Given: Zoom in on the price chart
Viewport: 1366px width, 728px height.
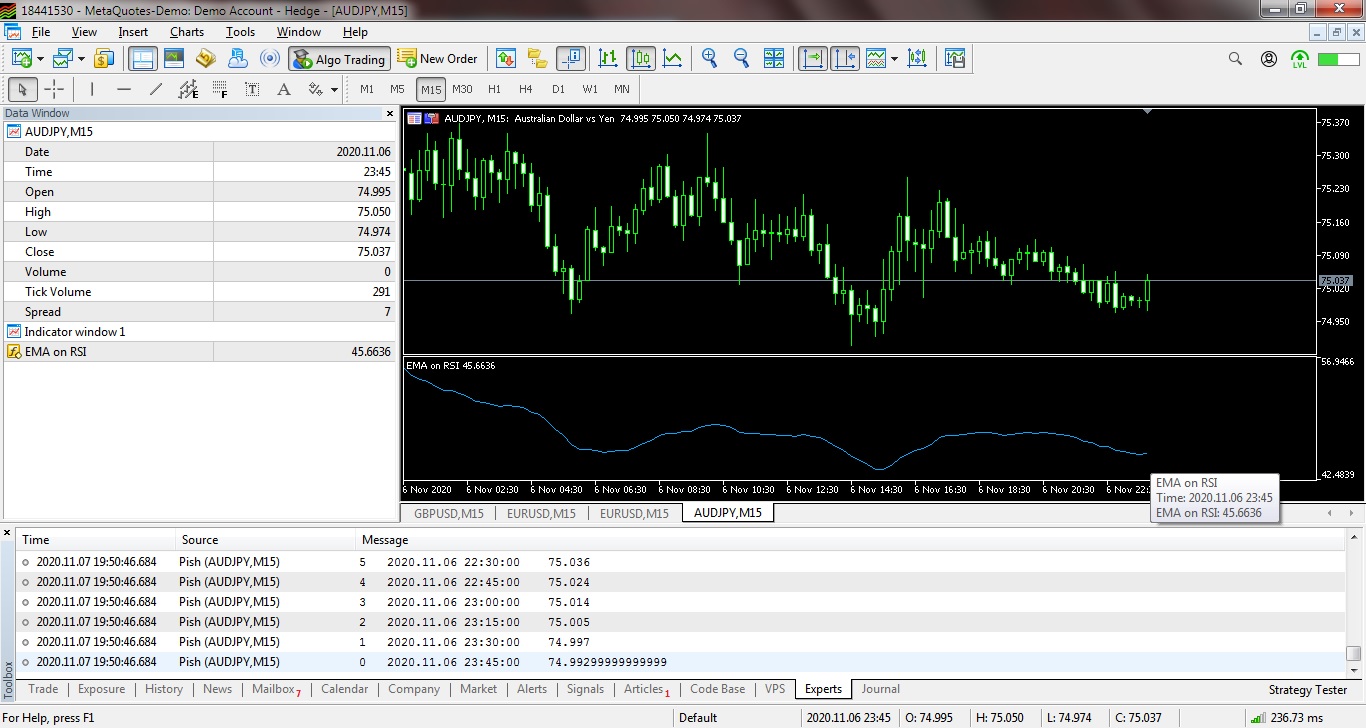Looking at the screenshot, I should point(710,58).
